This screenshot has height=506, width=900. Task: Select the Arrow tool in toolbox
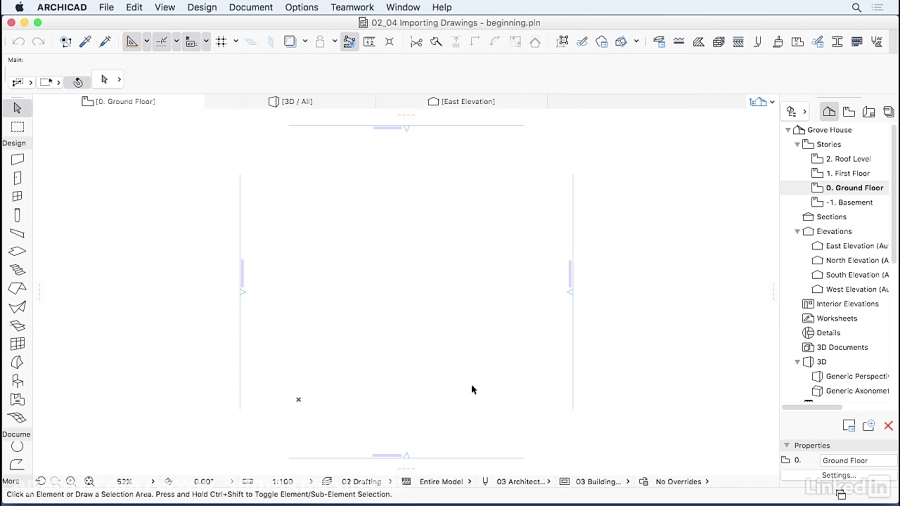17,108
